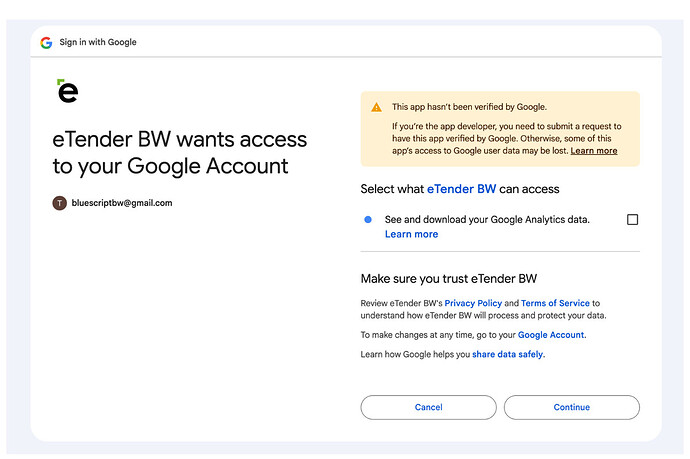Click the blue eTender BW app name link
The image size is (690, 459).
click(x=462, y=189)
